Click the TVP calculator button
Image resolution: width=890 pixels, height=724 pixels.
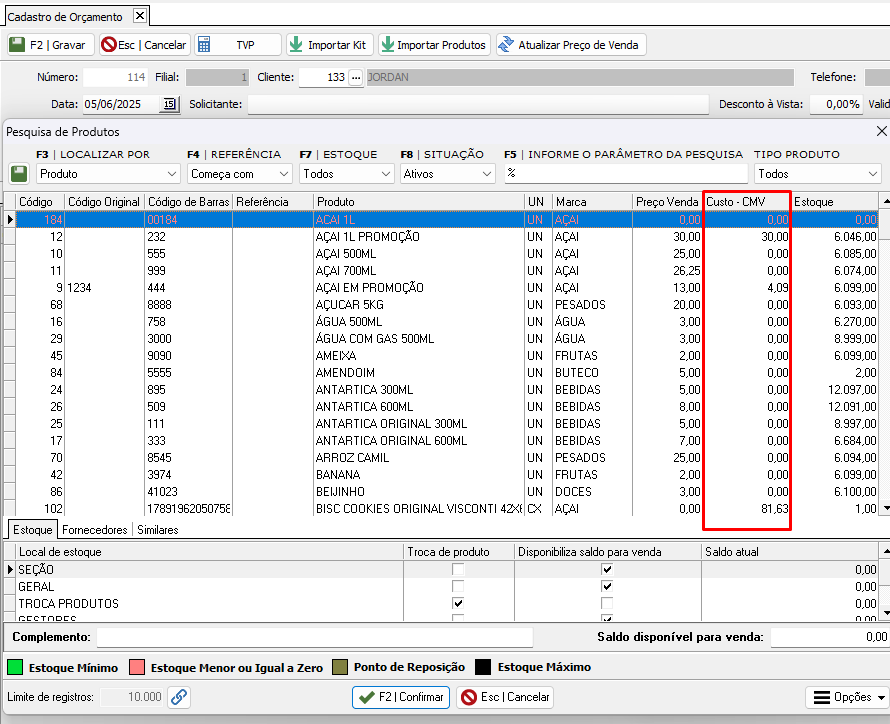pos(238,45)
